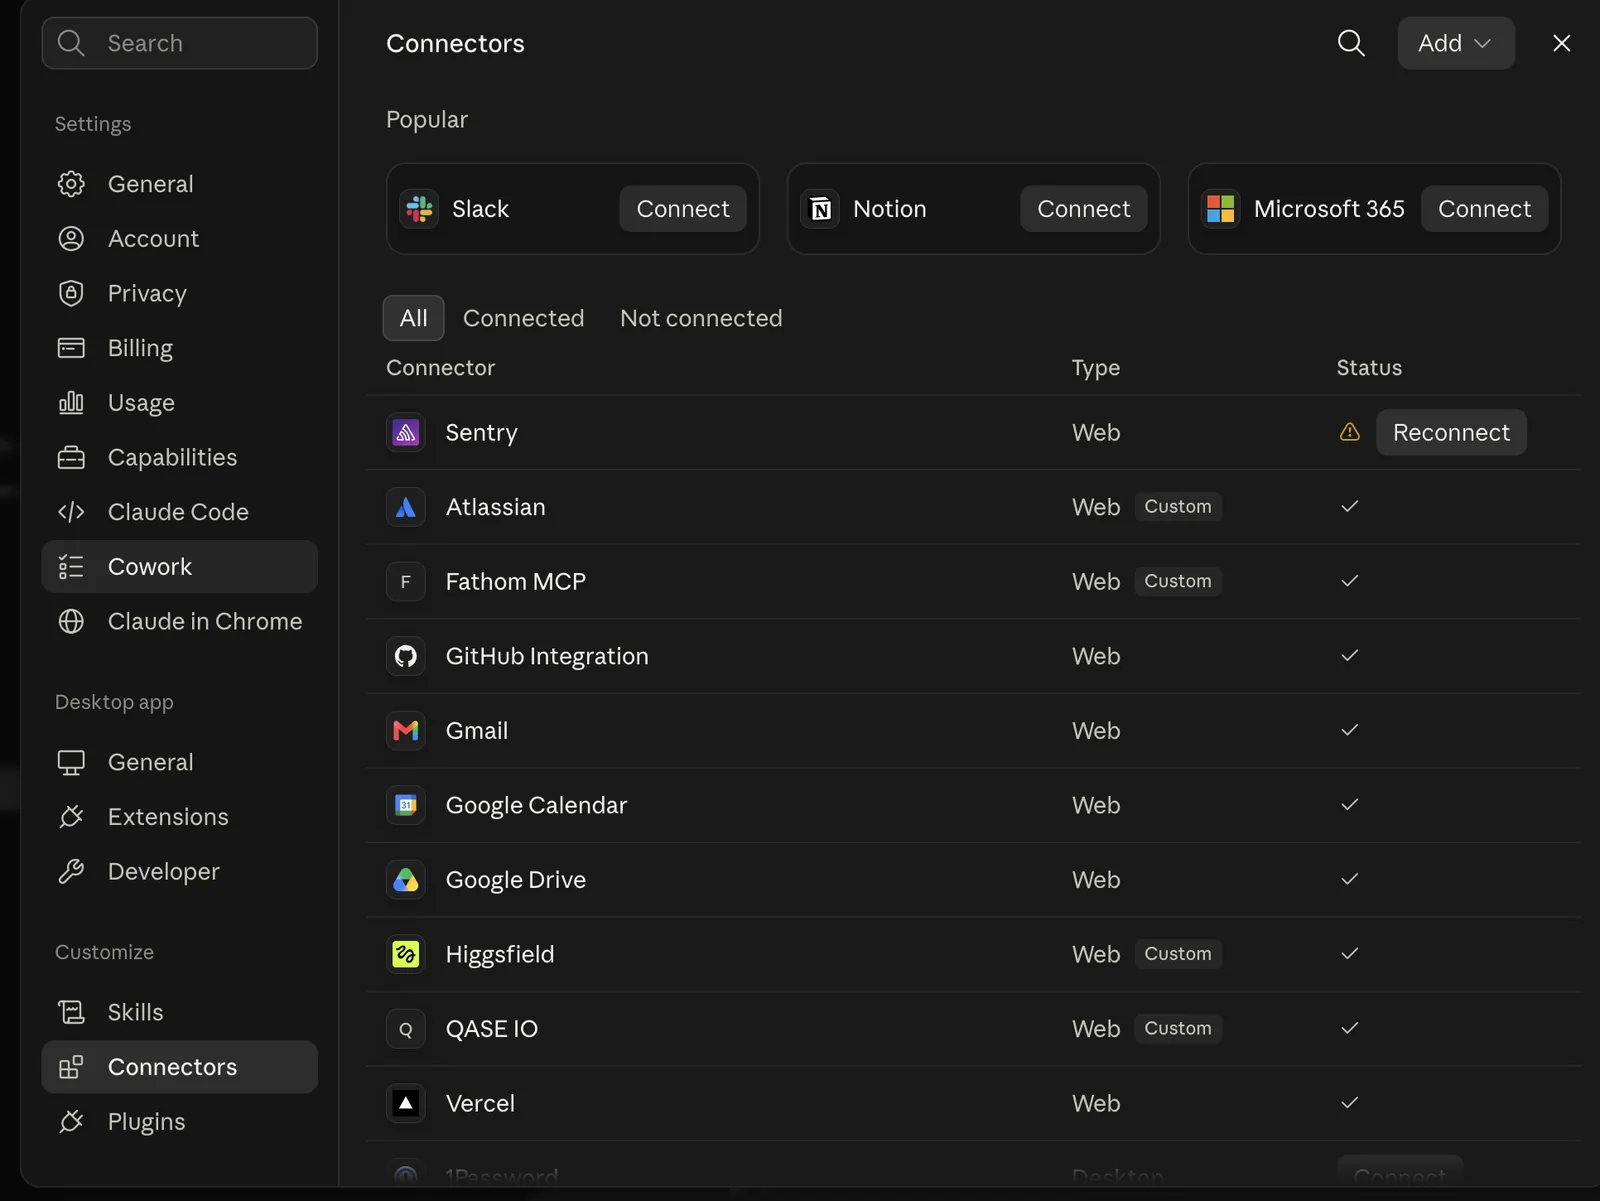Select the QASE IO connector name

[492, 1029]
